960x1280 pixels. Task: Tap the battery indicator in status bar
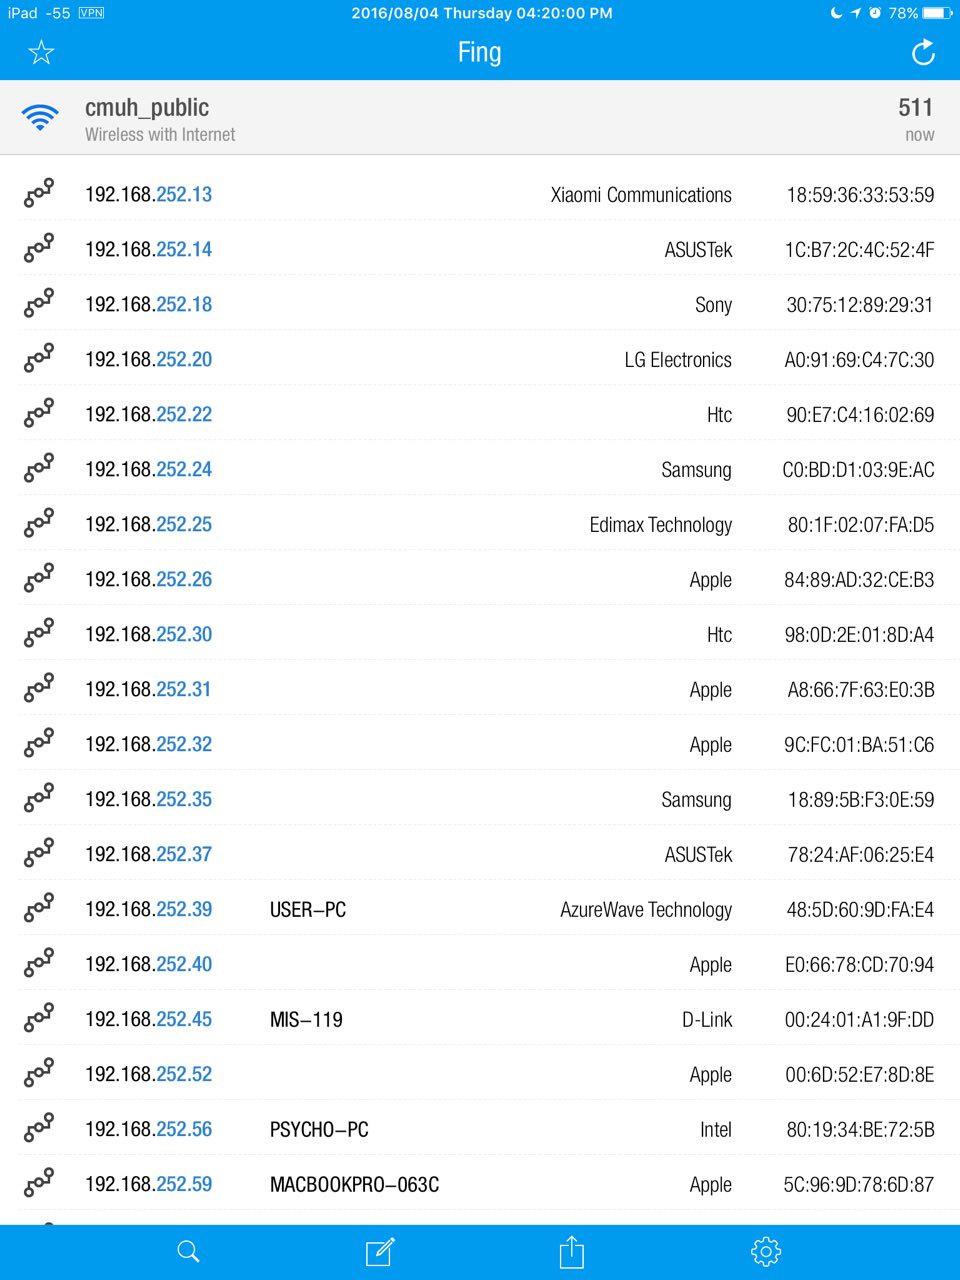pos(937,13)
